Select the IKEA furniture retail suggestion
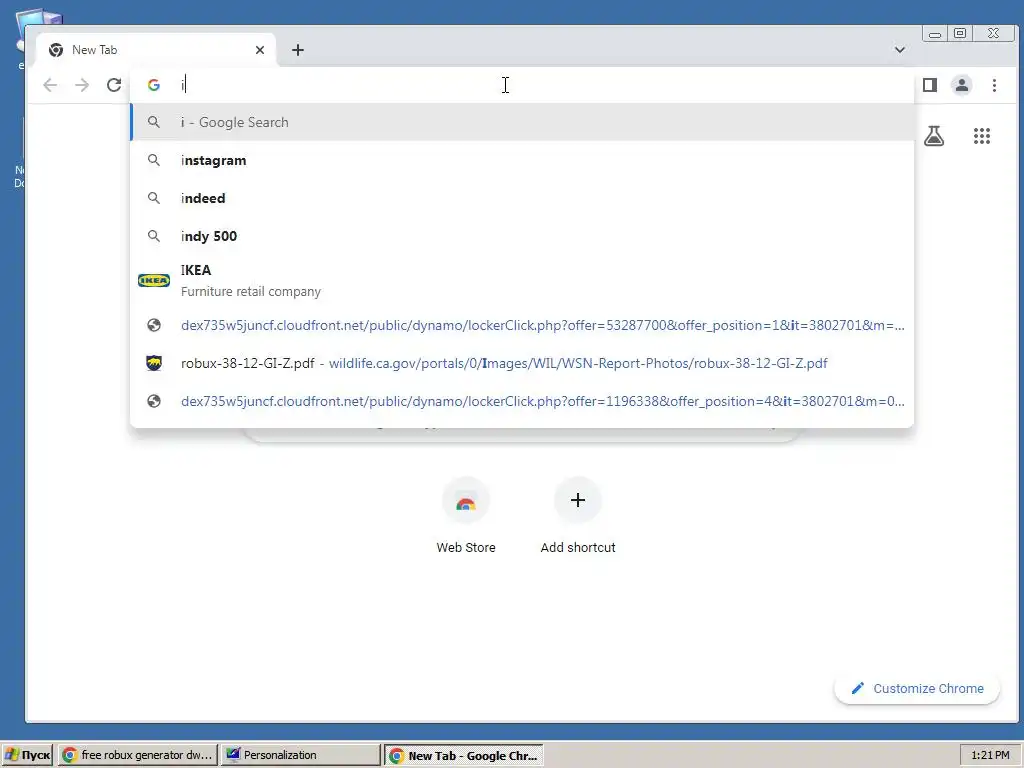The width and height of the screenshot is (1024, 768). point(522,280)
